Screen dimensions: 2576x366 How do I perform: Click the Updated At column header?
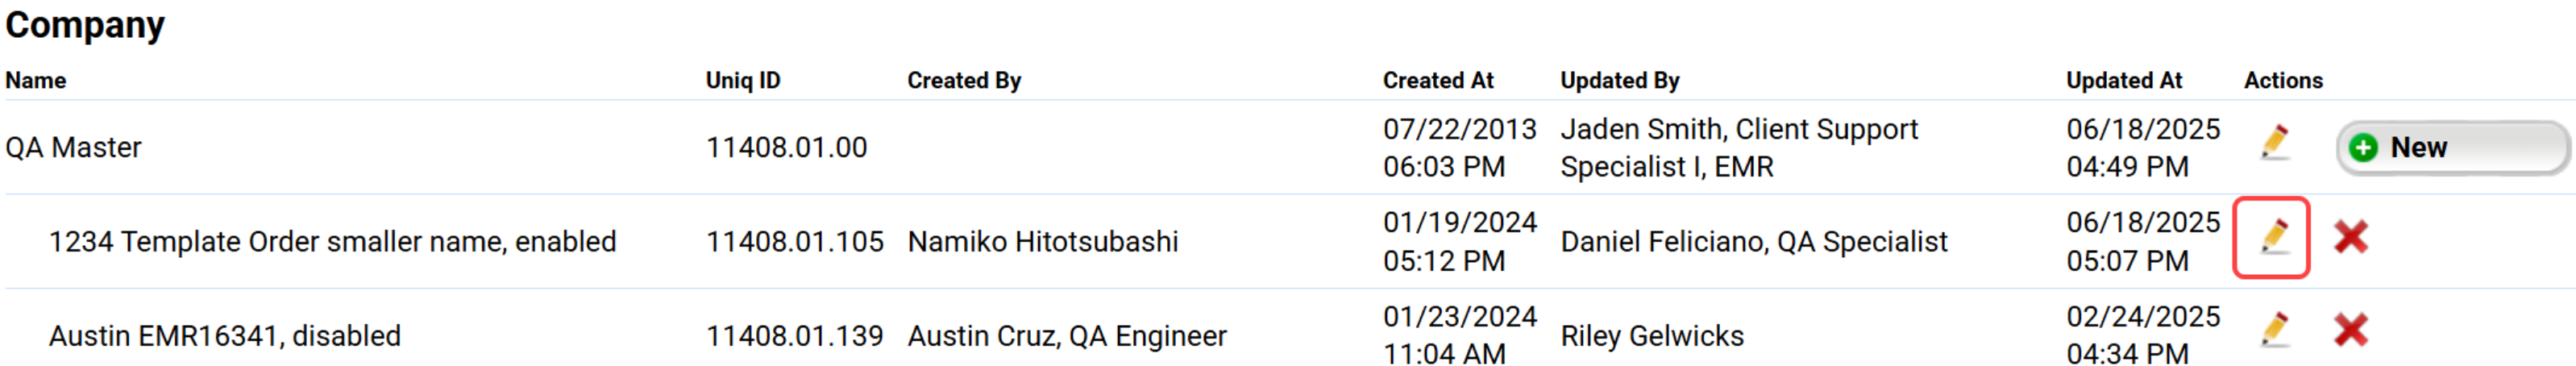pos(2124,80)
